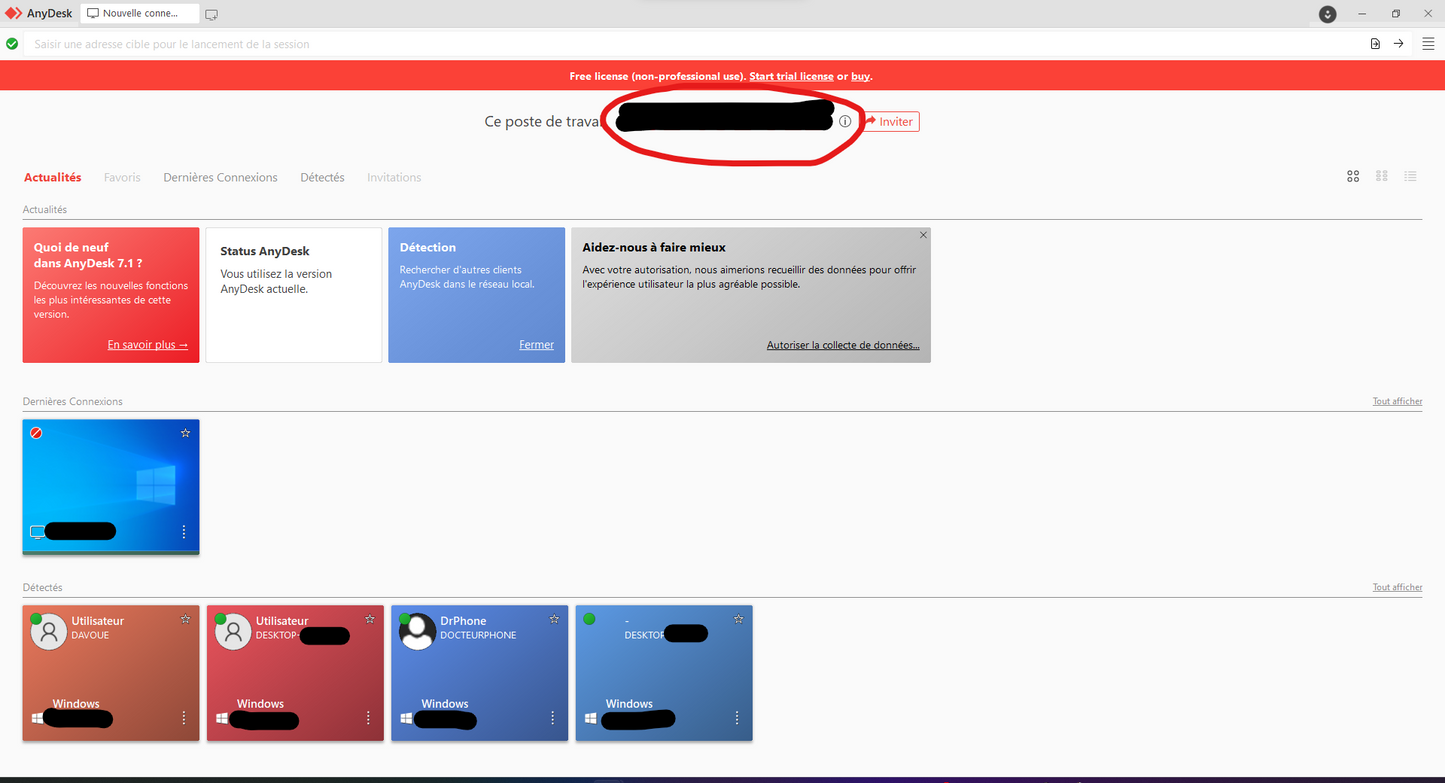Open the hamburger main menu
1445x783 pixels.
pos(1428,44)
